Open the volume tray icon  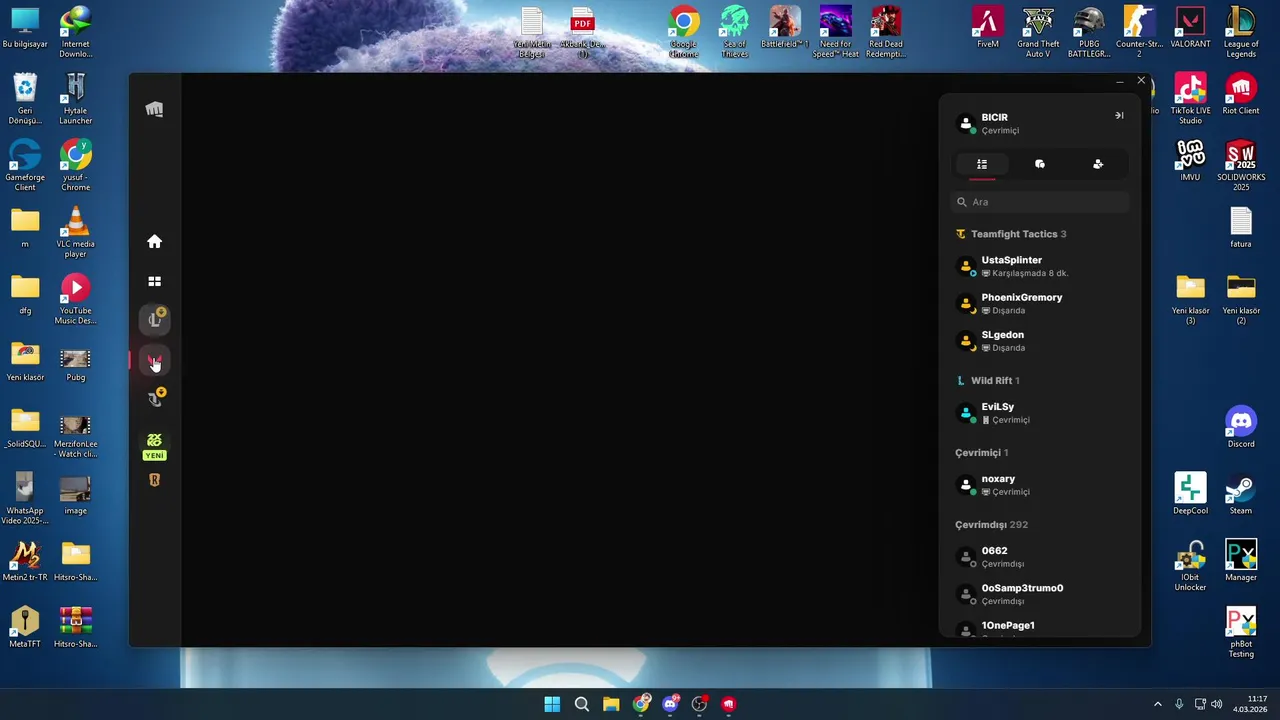click(x=1216, y=704)
